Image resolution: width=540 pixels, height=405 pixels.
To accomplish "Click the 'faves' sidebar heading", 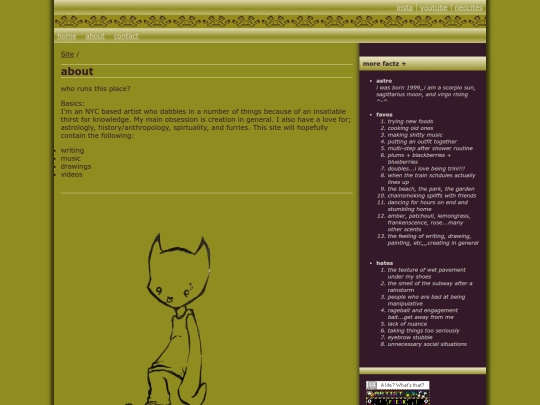I will pos(384,115).
